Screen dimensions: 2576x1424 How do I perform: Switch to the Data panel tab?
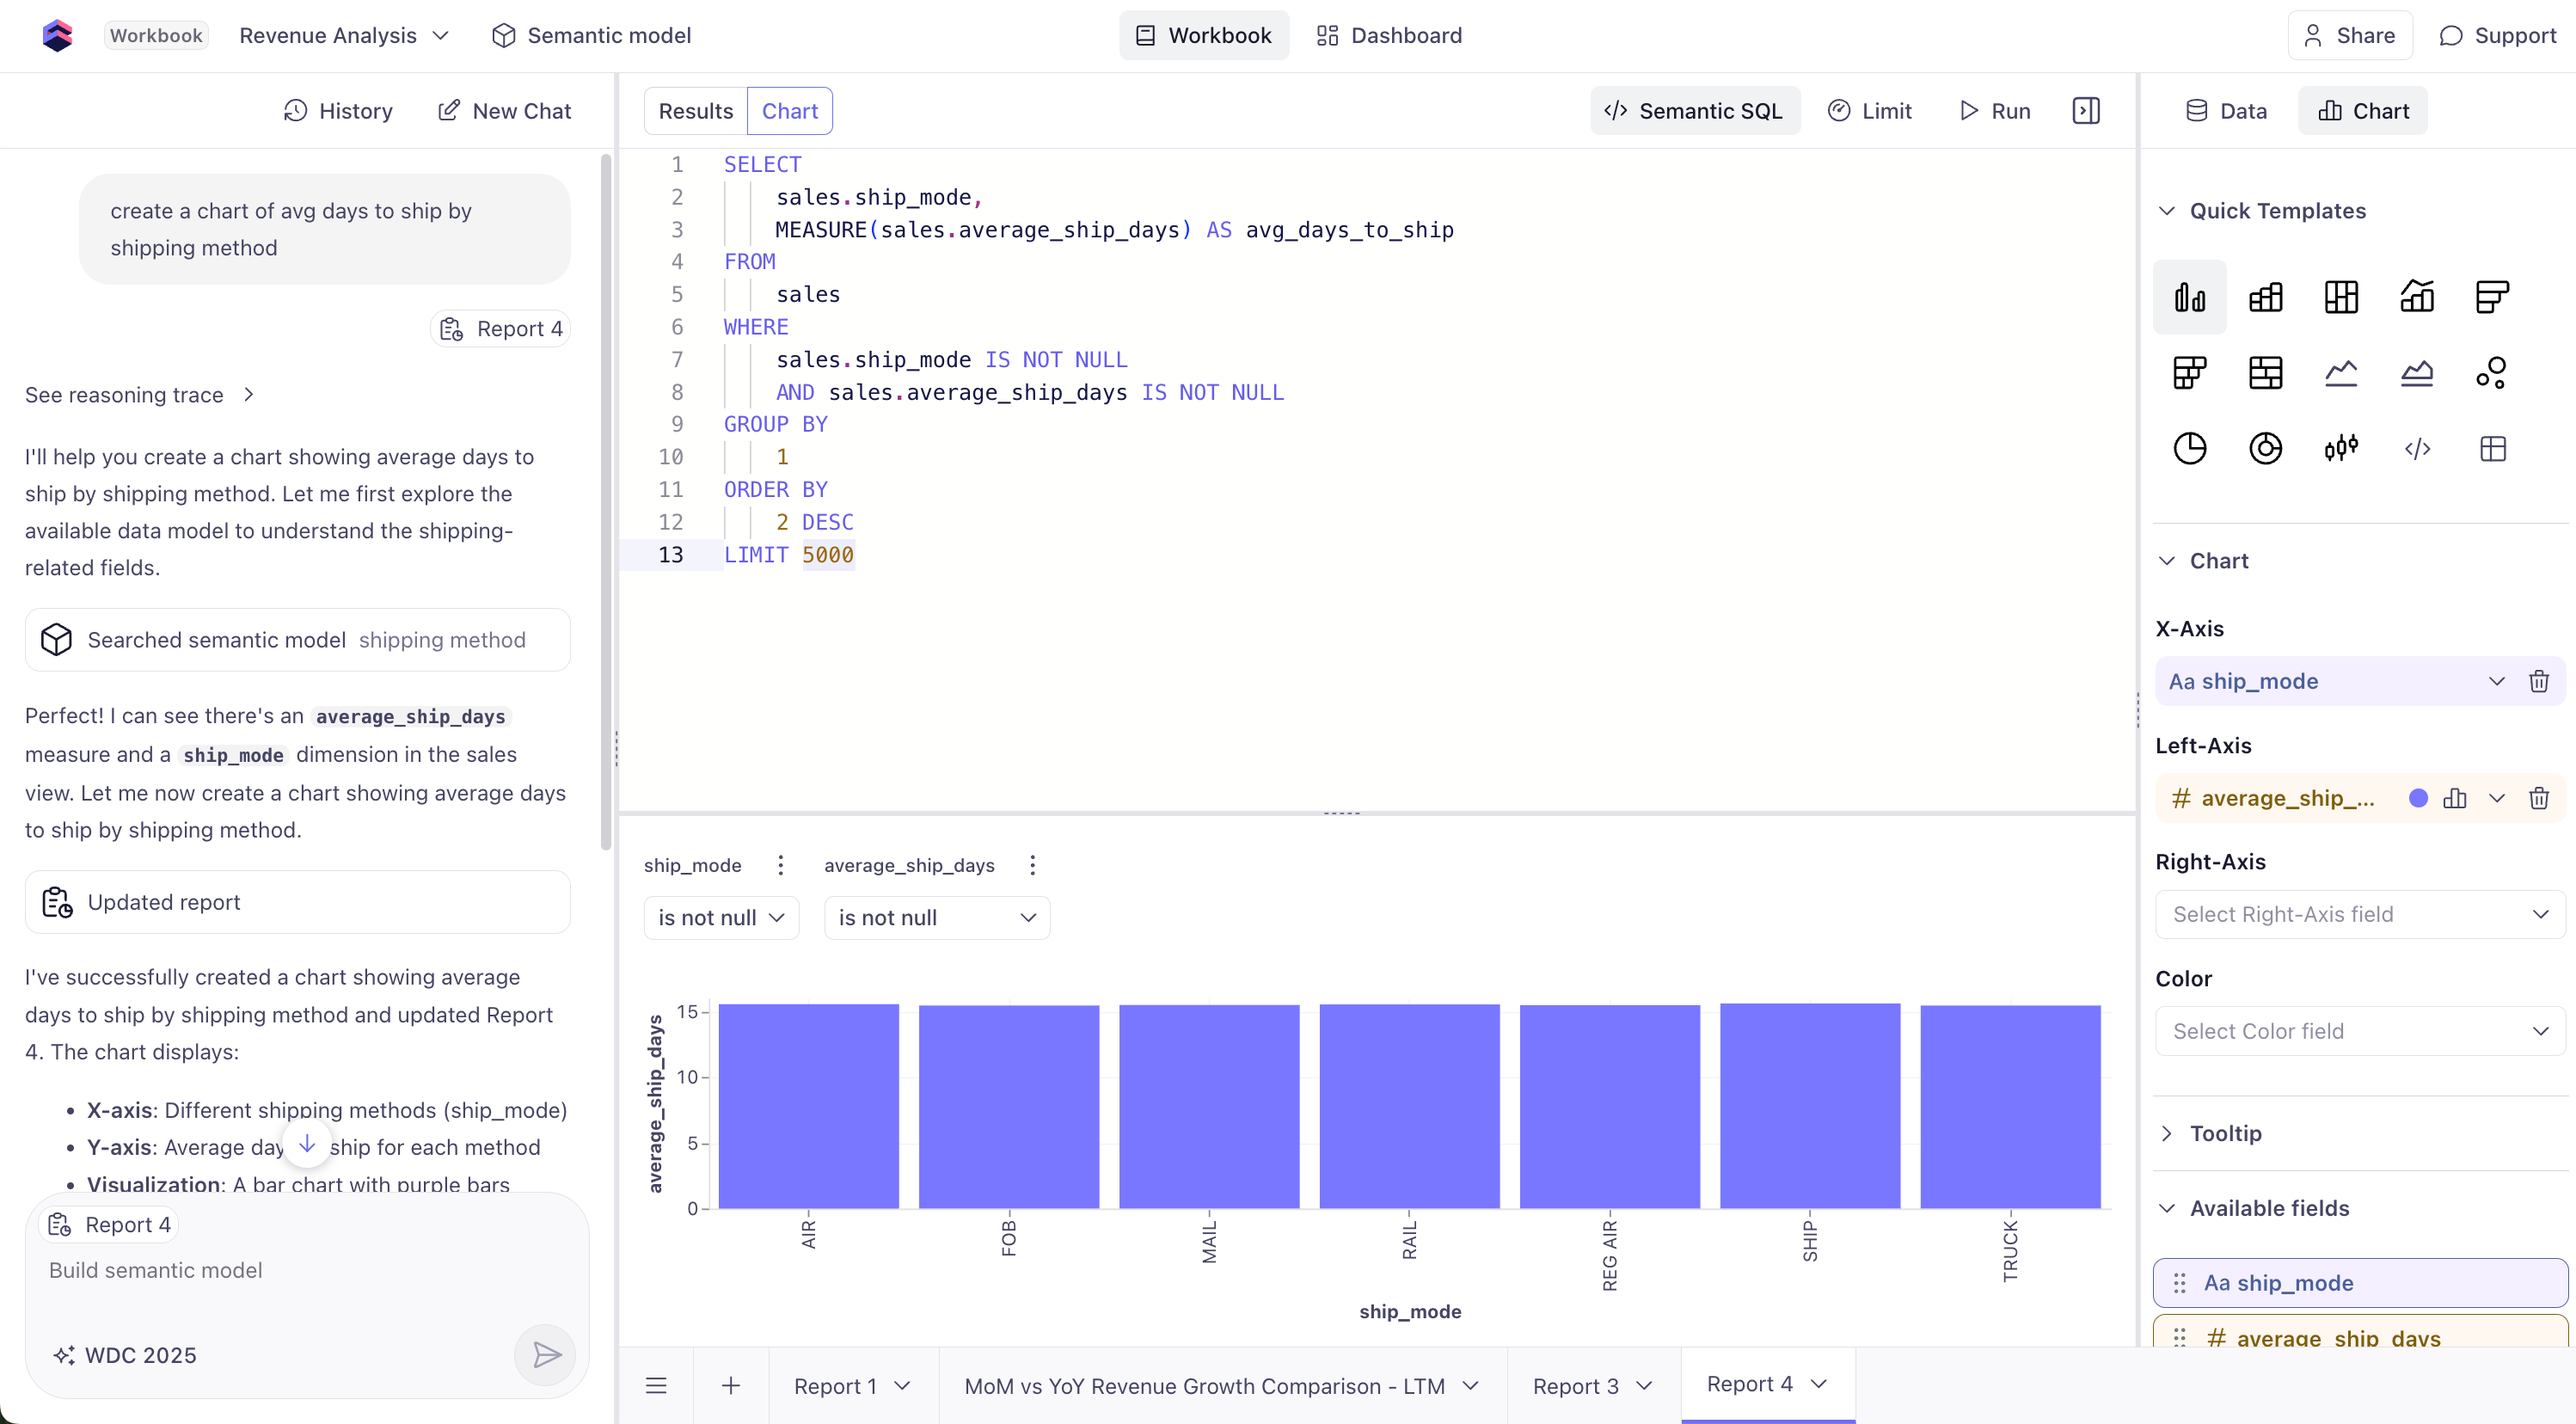(2226, 111)
